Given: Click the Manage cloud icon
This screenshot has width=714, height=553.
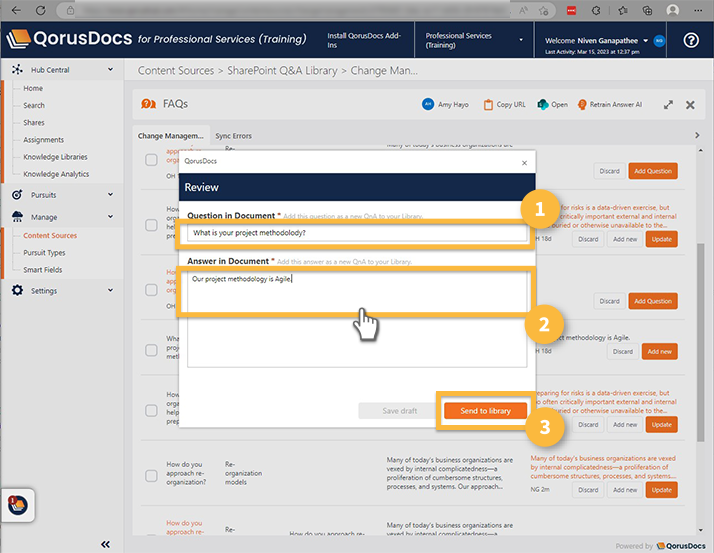Looking at the screenshot, I should click(x=17, y=216).
